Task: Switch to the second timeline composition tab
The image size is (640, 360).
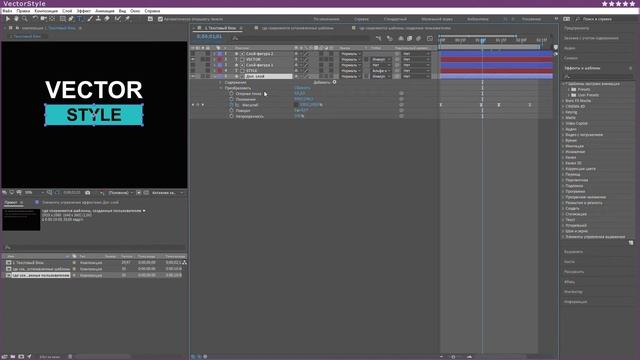Action: click(x=297, y=28)
